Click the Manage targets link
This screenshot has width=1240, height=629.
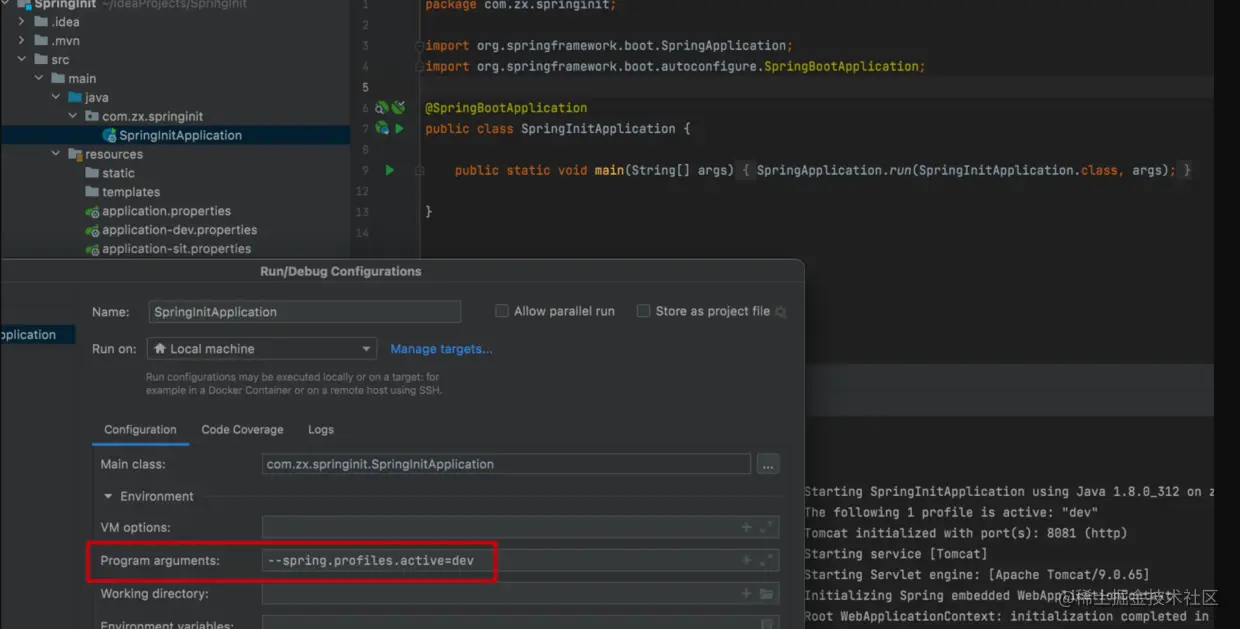[x=441, y=349]
